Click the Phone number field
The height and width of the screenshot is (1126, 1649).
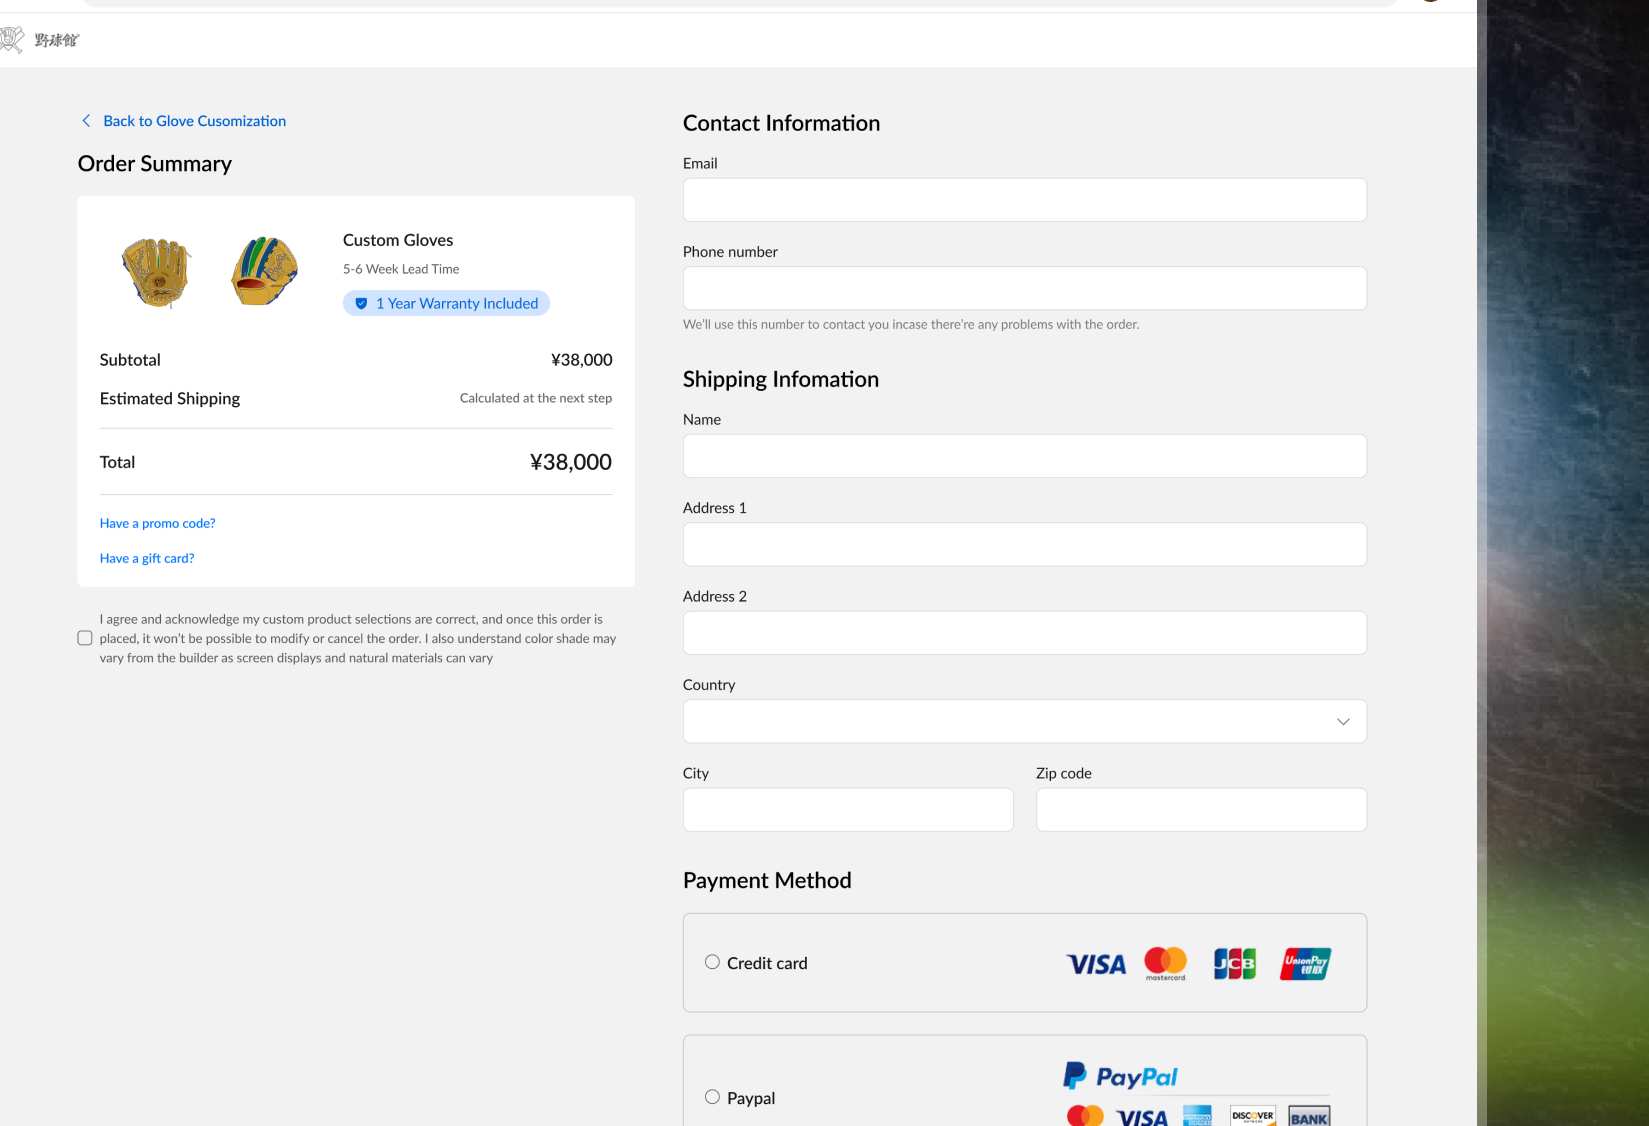(x=1025, y=288)
